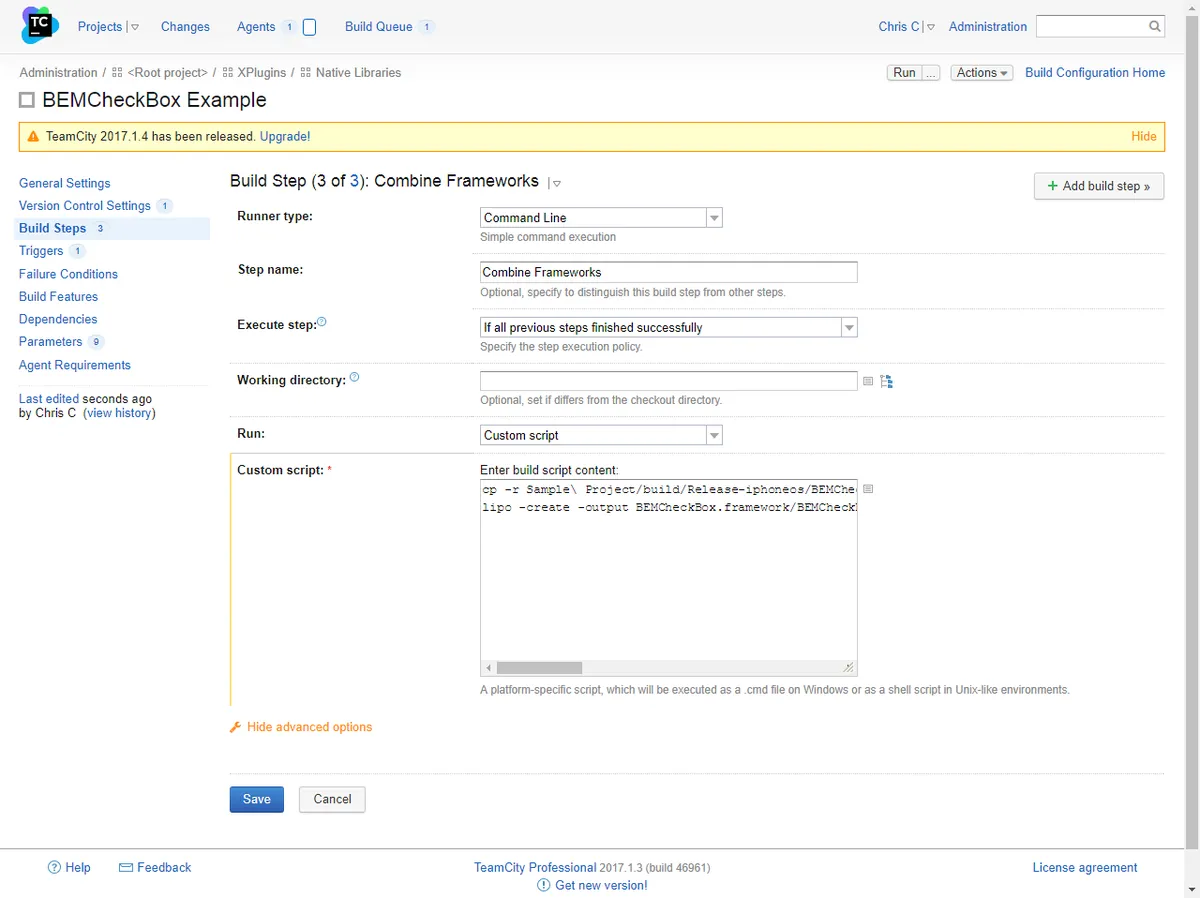This screenshot has height=898, width=1200.
Task: Click the parameter list icon beside Working directory field
Action: click(868, 381)
